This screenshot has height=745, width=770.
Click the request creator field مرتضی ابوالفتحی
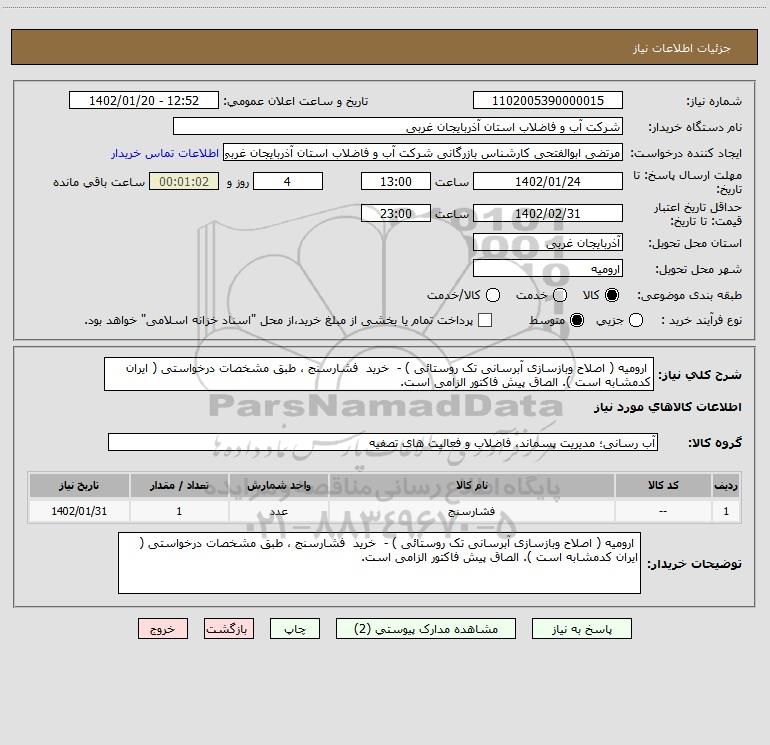coord(423,153)
